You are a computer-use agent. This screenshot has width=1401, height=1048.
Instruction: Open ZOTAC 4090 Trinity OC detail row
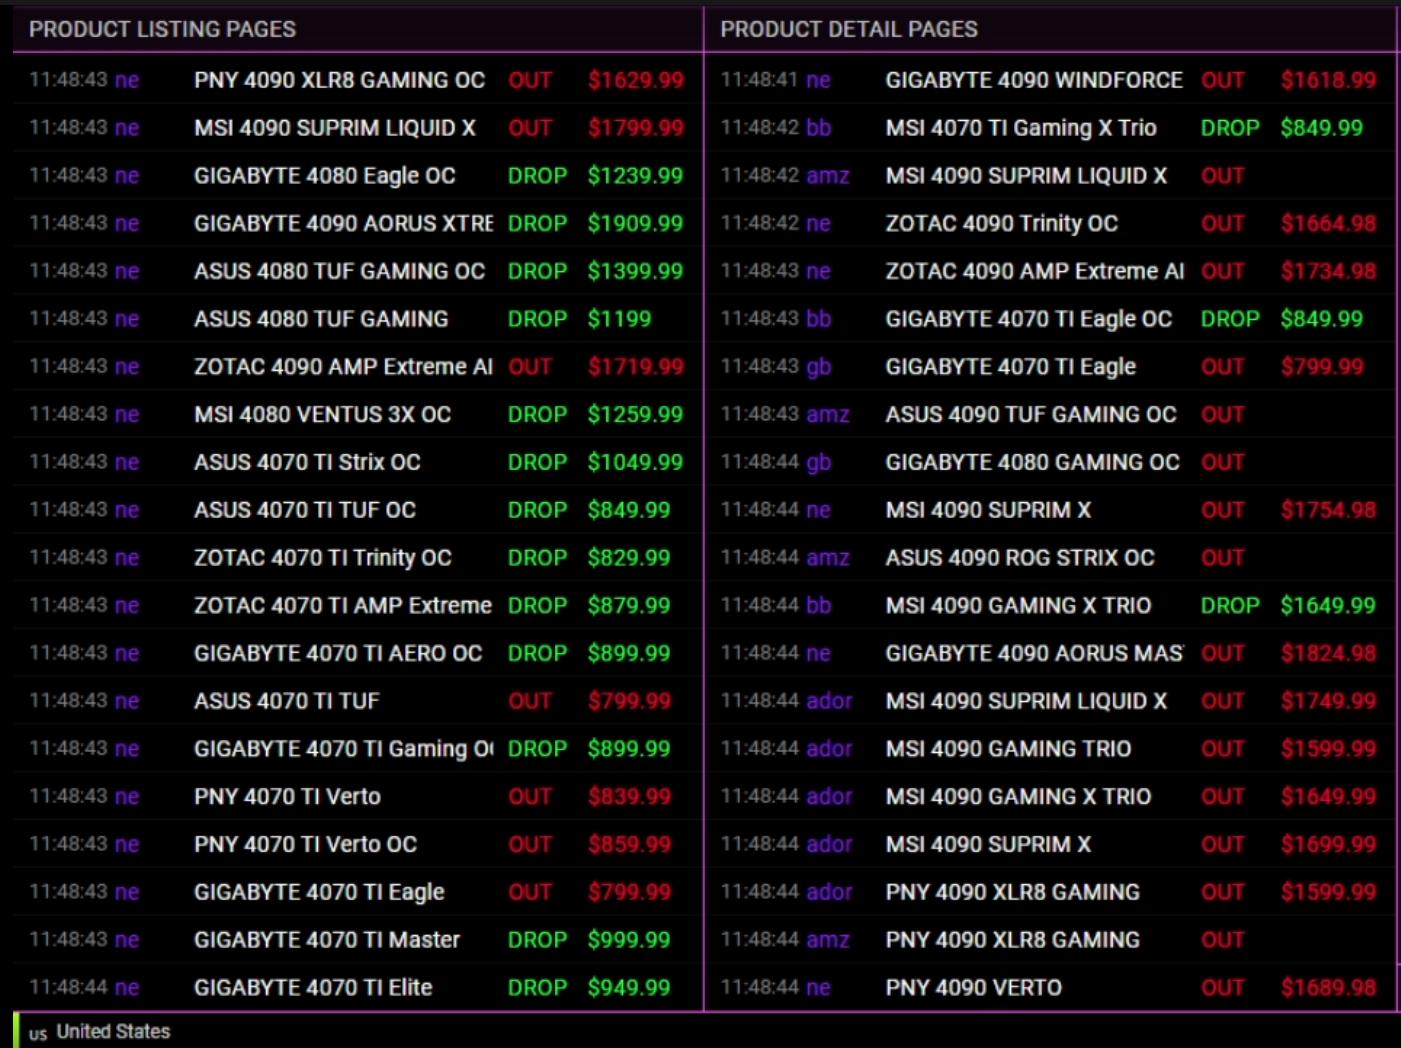click(1002, 223)
